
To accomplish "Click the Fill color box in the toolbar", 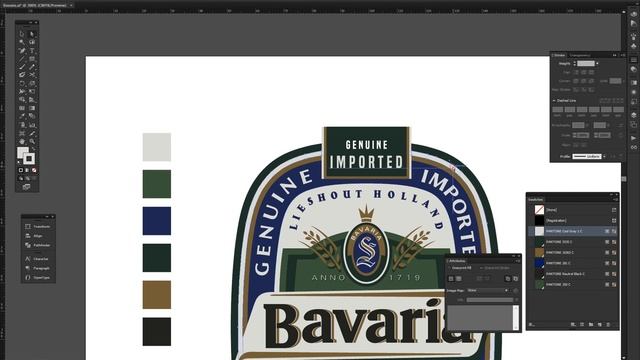I will tap(22, 152).
